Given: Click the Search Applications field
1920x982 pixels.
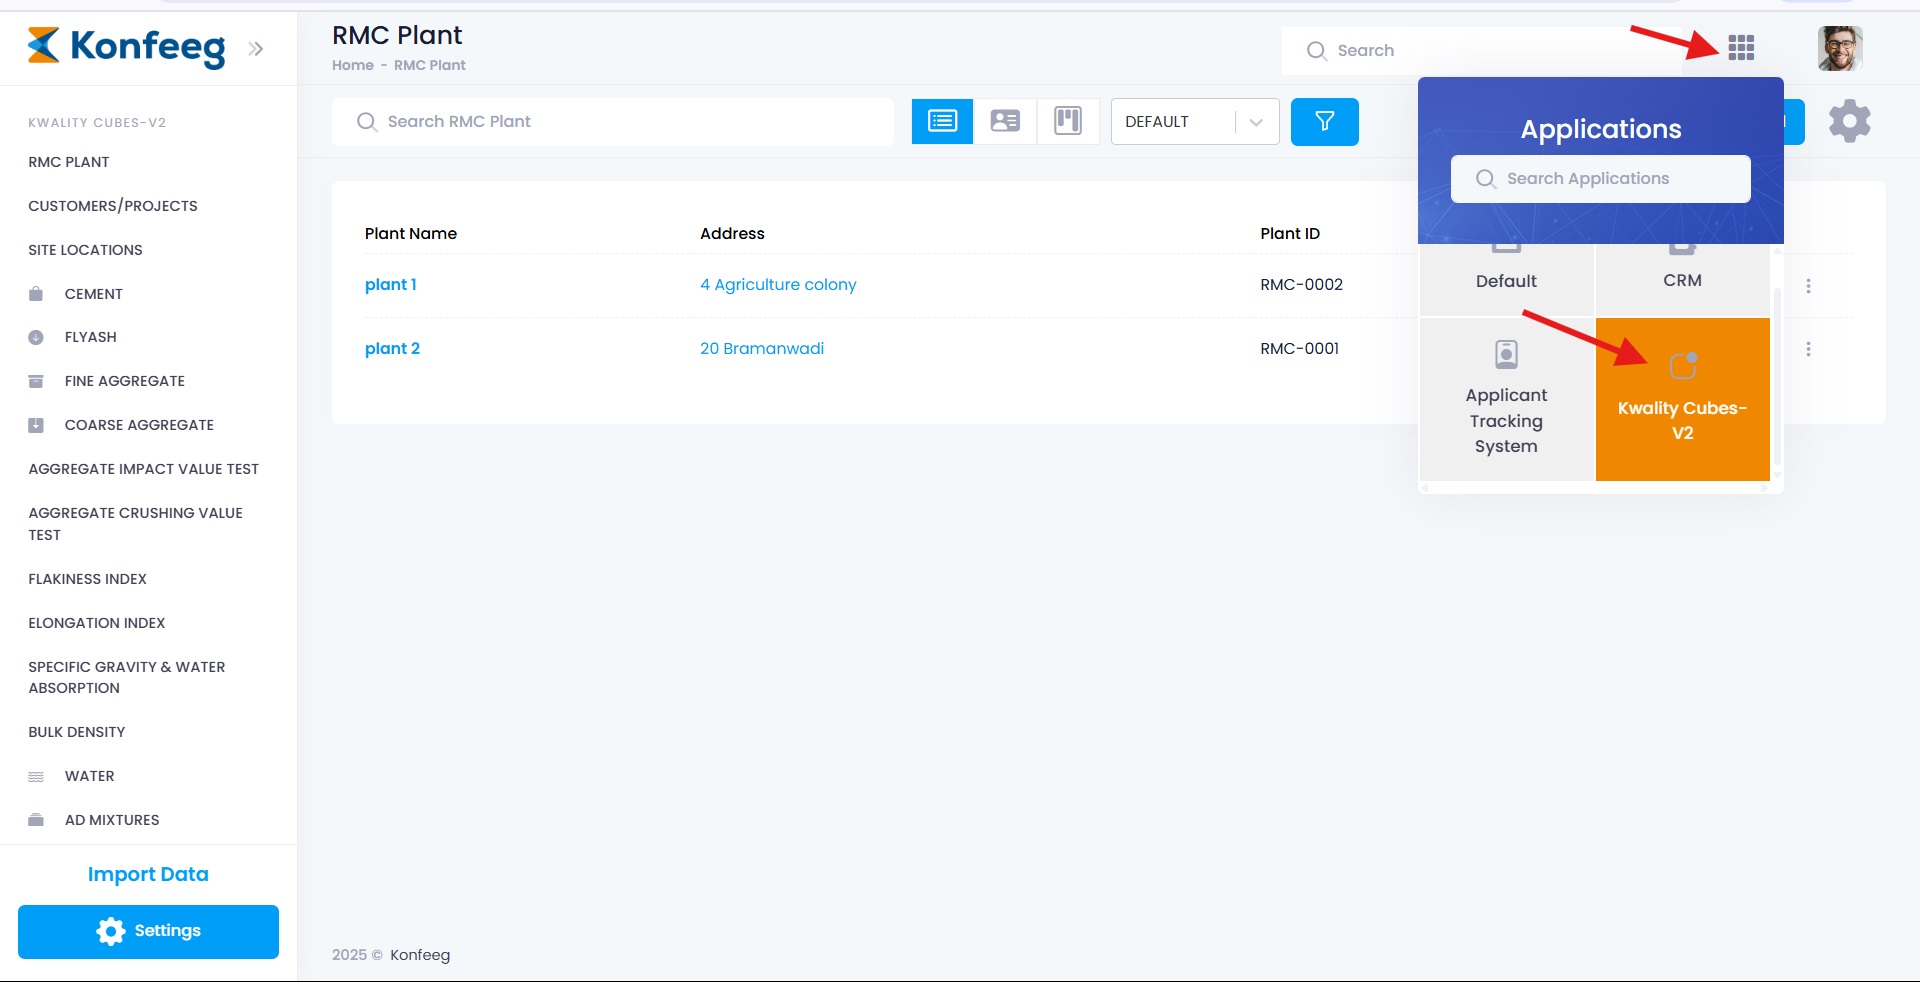Looking at the screenshot, I should click(1600, 179).
